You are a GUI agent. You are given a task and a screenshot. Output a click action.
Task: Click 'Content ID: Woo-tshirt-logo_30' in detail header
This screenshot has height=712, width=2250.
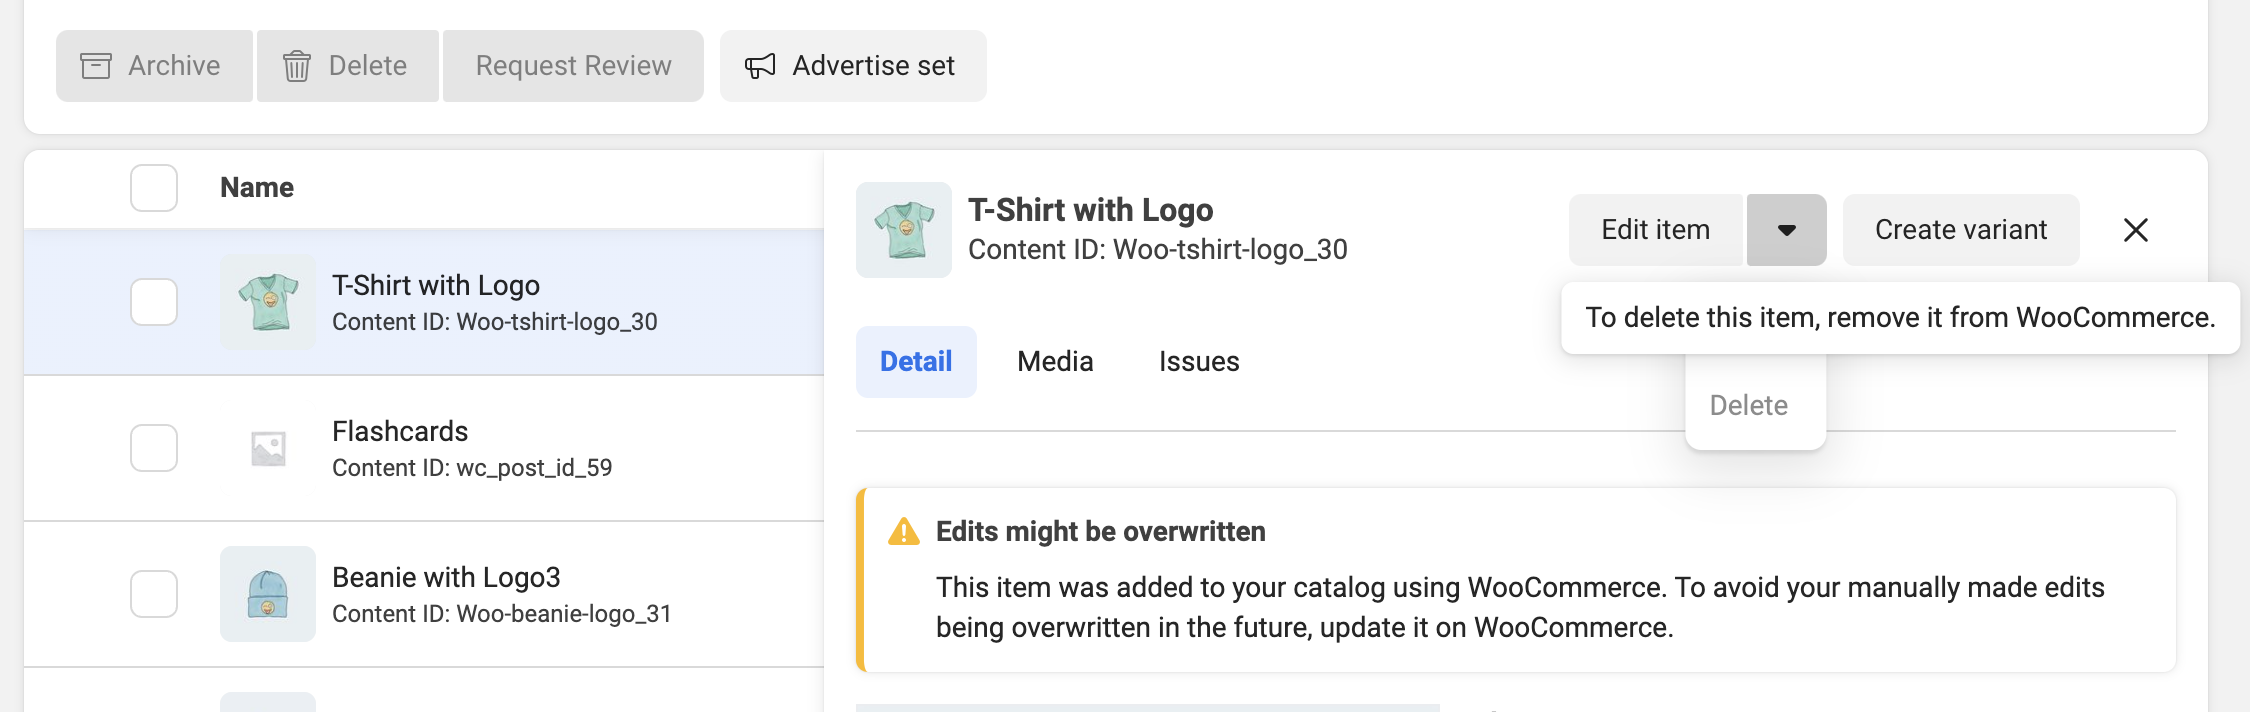[1158, 250]
